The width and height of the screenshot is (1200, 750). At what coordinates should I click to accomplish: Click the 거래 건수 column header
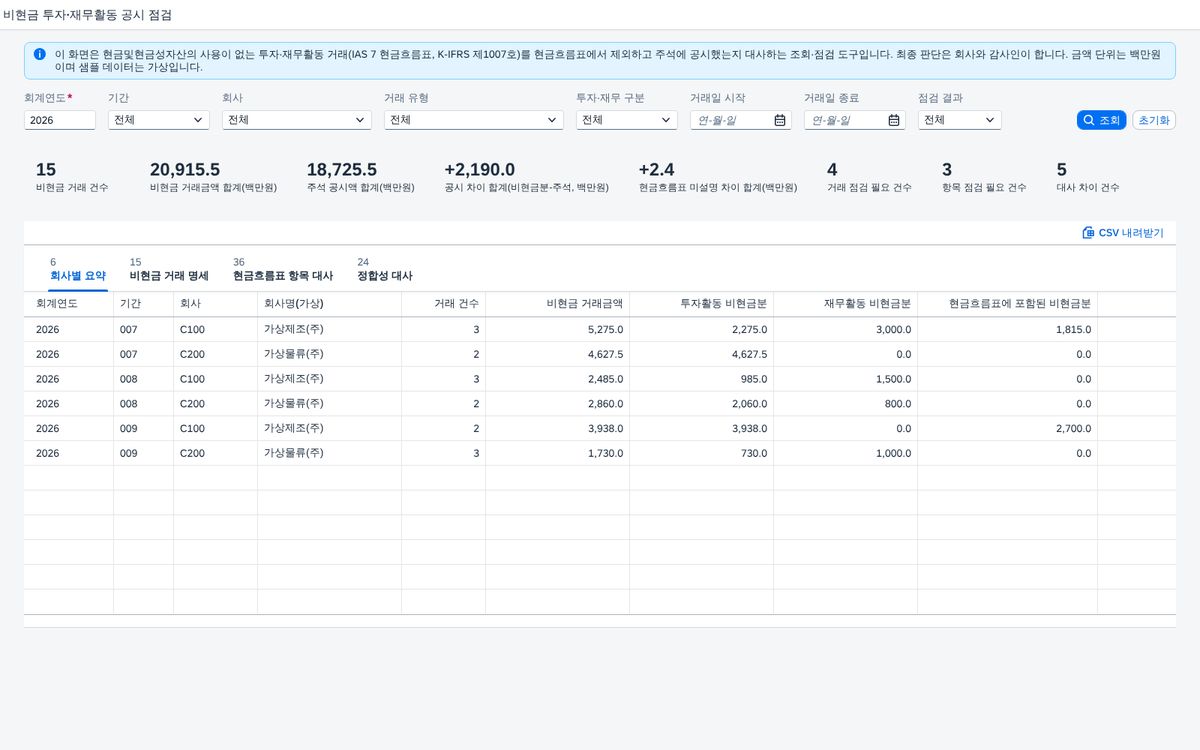click(x=444, y=304)
